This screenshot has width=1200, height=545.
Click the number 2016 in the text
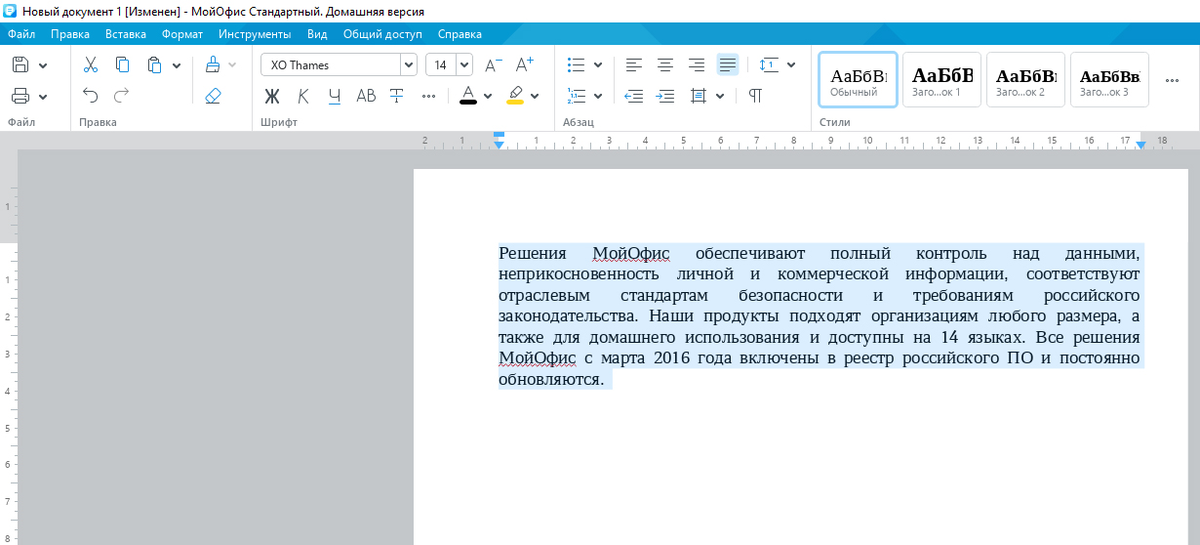pos(672,358)
